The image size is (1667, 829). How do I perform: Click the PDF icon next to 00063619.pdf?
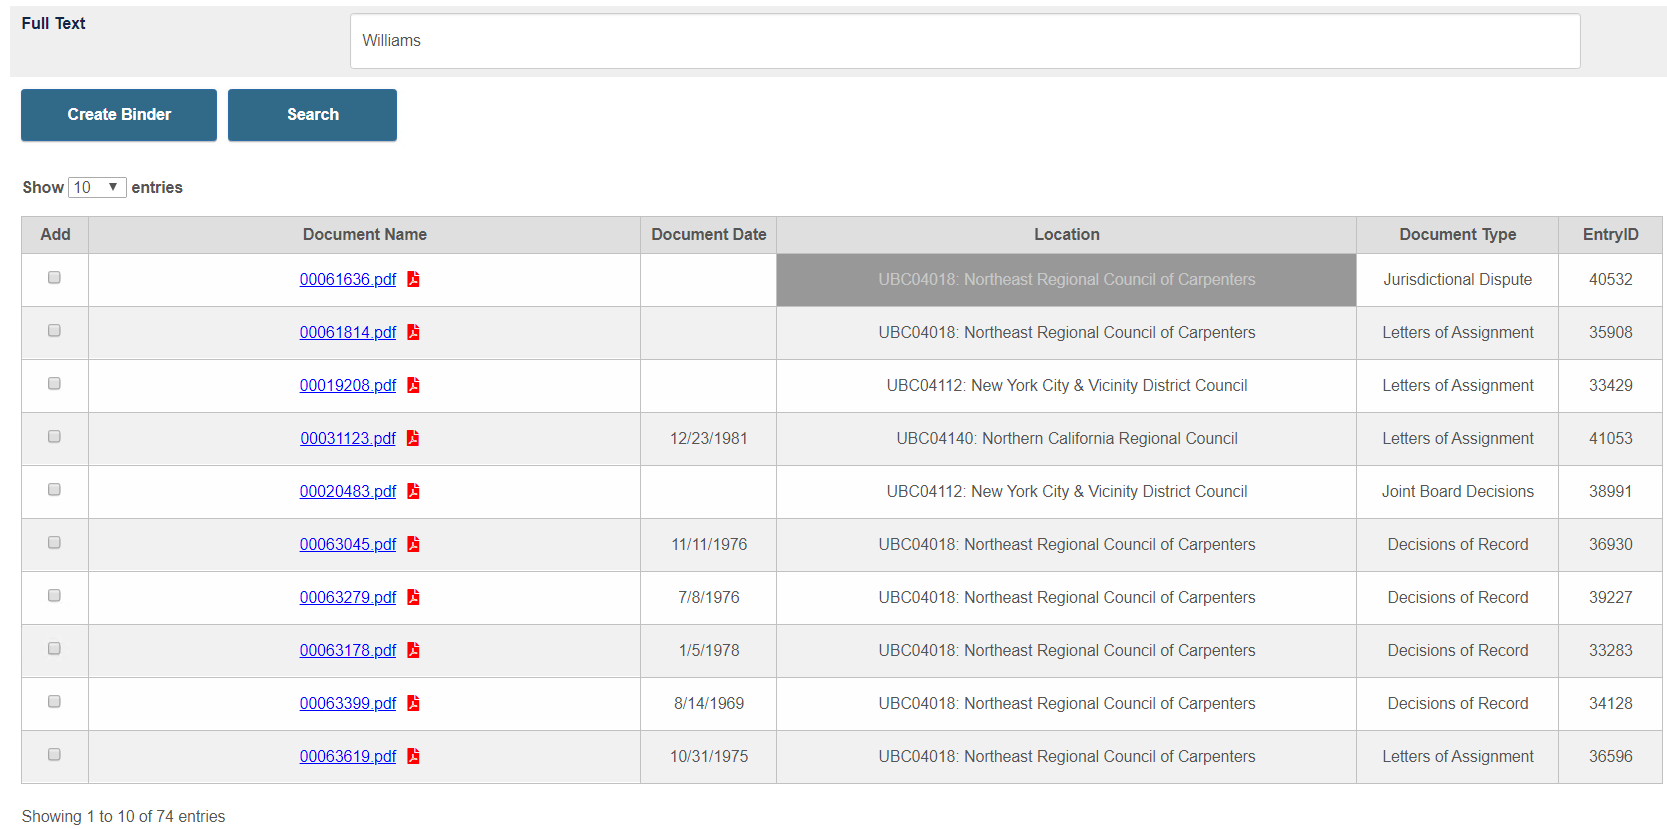413,756
